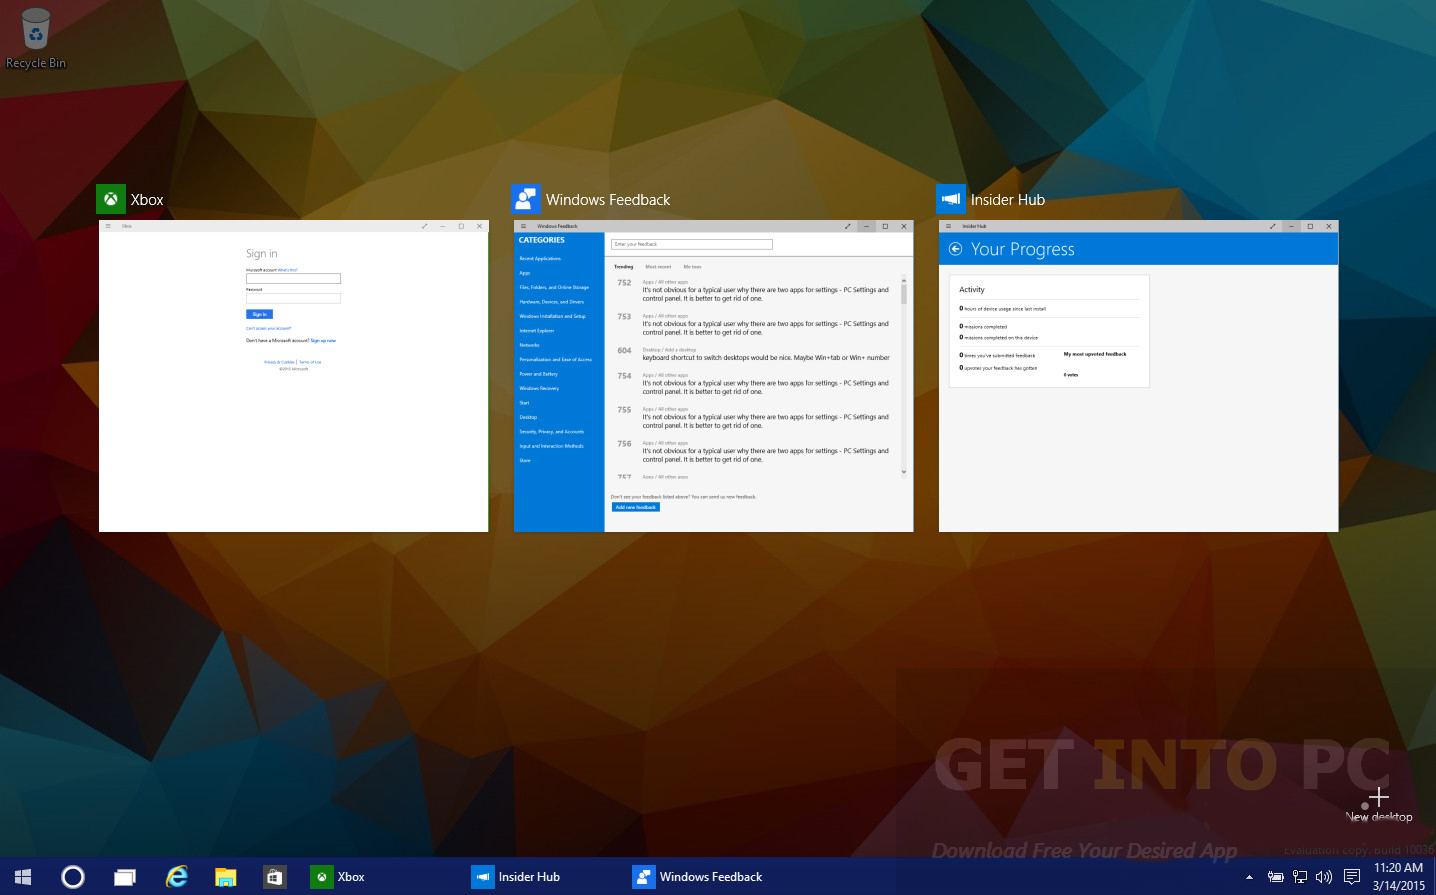This screenshot has width=1436, height=895.
Task: Select Recent Applications category
Action: 540,259
